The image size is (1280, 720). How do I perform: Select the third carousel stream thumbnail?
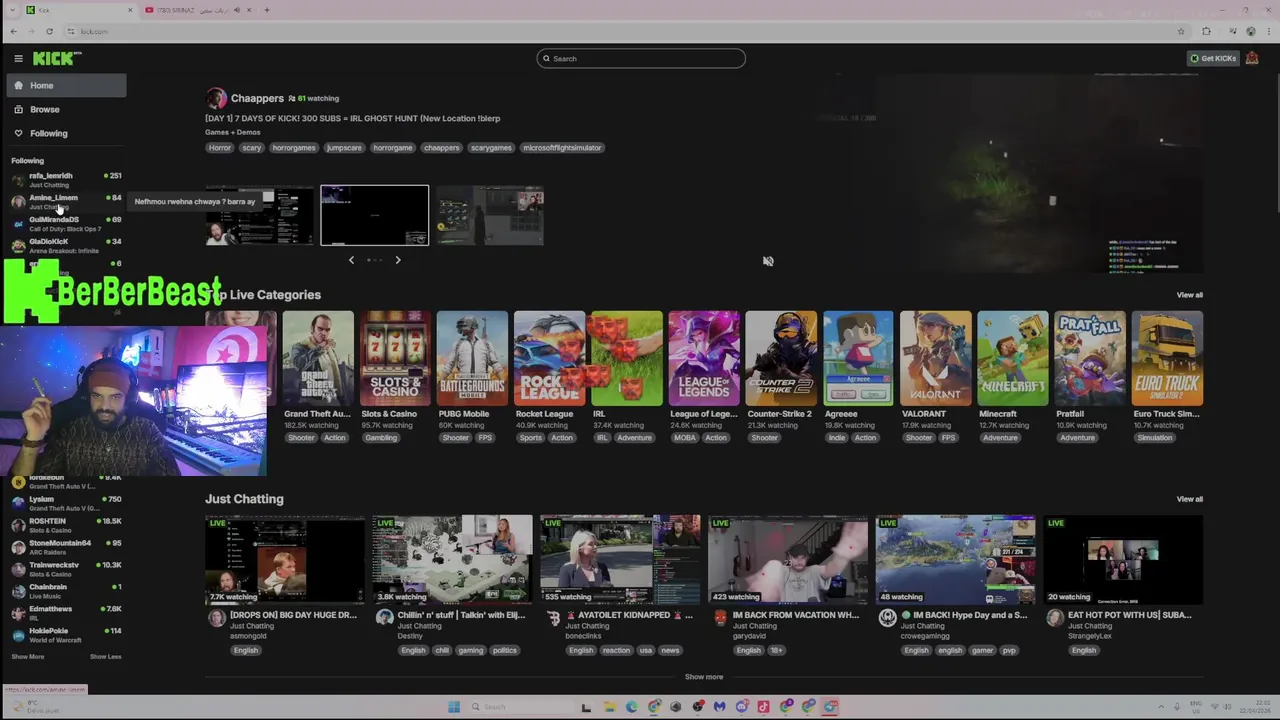(x=490, y=216)
